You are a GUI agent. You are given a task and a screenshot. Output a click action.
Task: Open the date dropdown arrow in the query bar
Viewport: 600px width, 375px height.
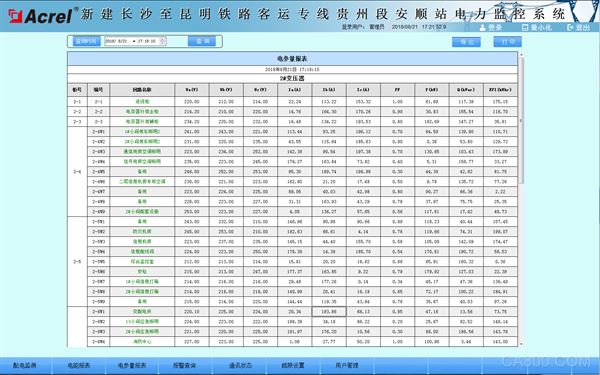coord(134,41)
